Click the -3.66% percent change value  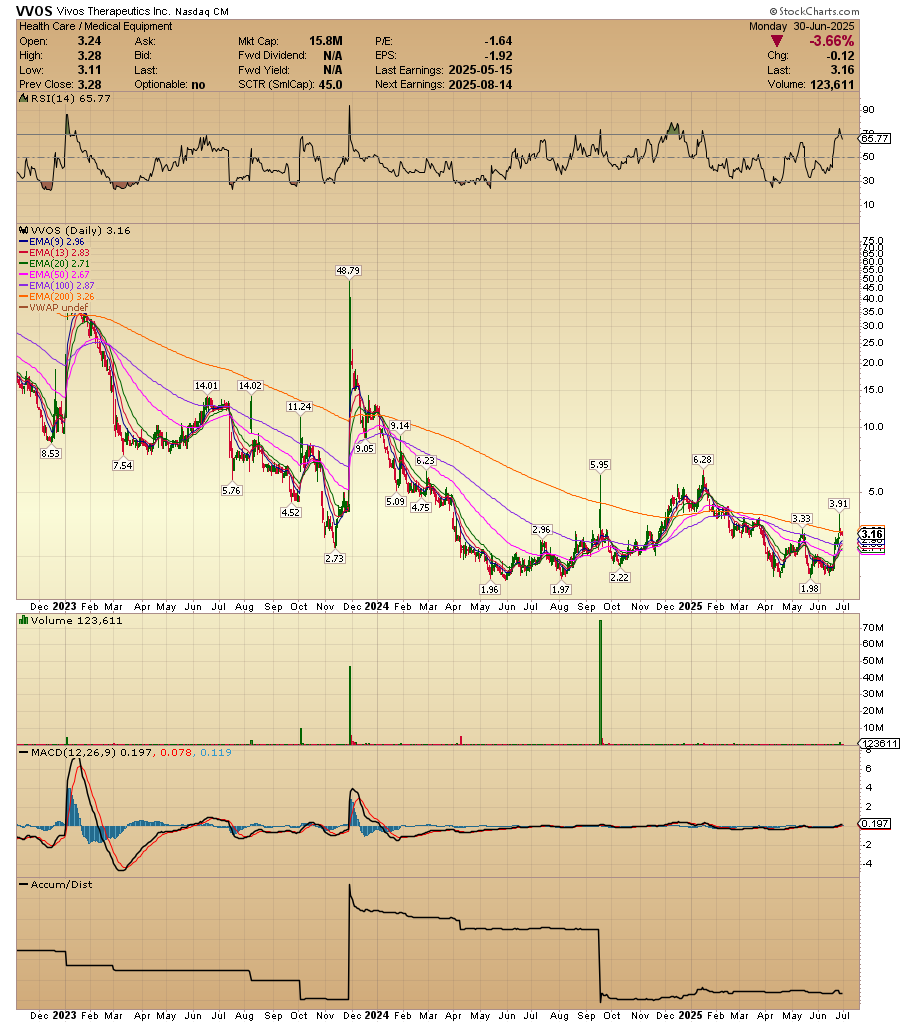click(831, 41)
